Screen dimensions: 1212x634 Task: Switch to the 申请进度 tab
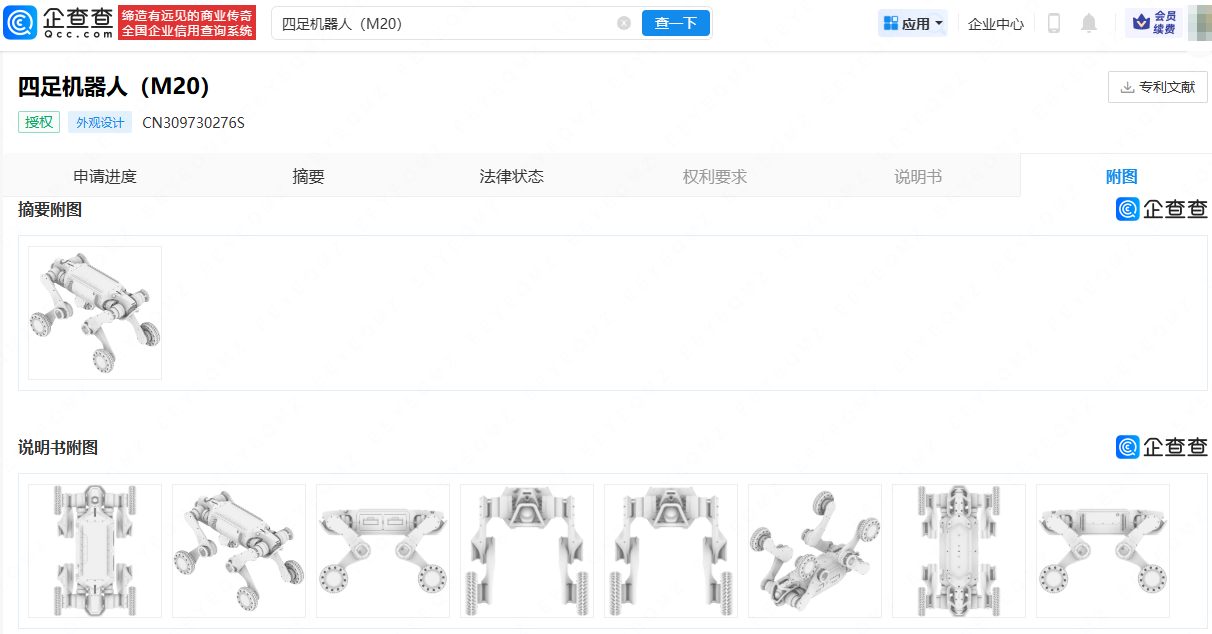105,176
